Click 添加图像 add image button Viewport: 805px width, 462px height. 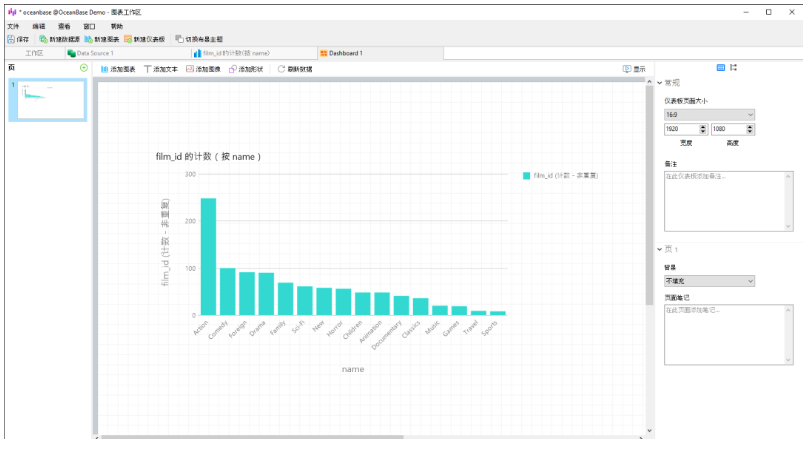[x=203, y=69]
